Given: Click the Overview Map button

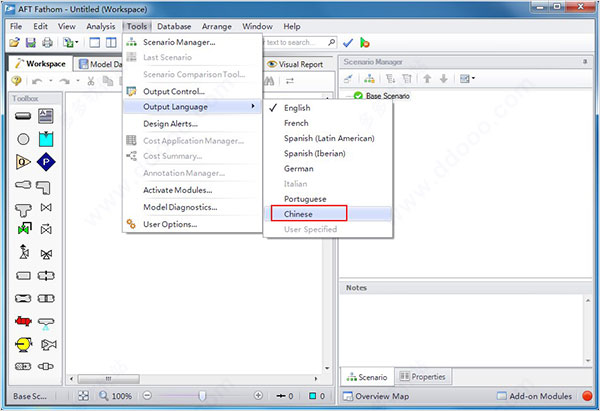Looking at the screenshot, I should coord(376,396).
